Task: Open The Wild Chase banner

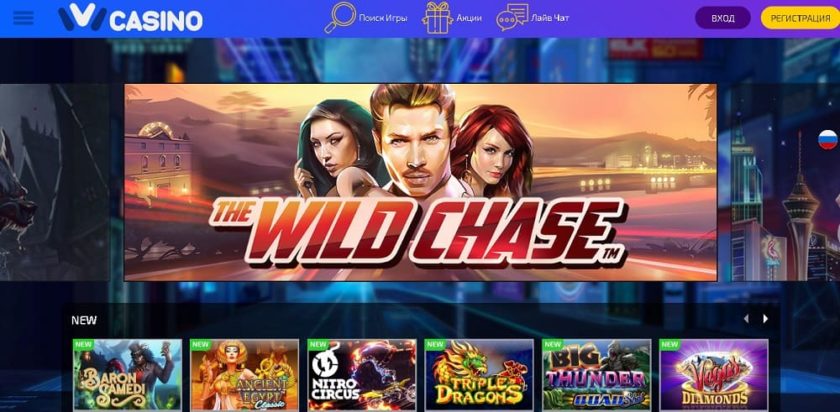Action: tap(421, 182)
